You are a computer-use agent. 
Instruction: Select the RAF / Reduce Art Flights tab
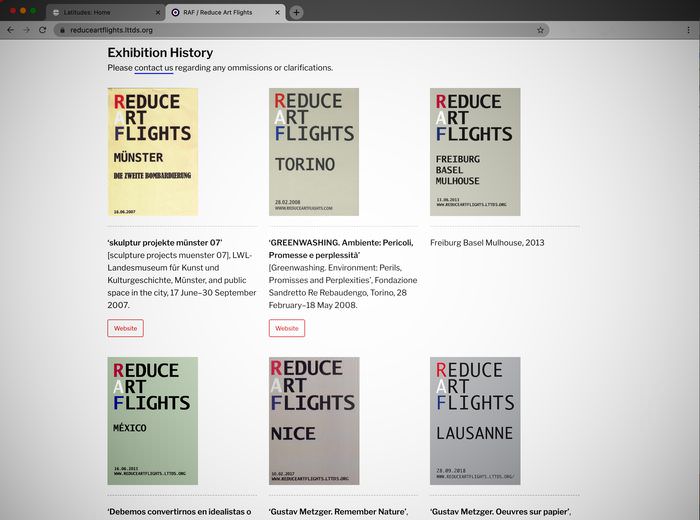point(225,12)
